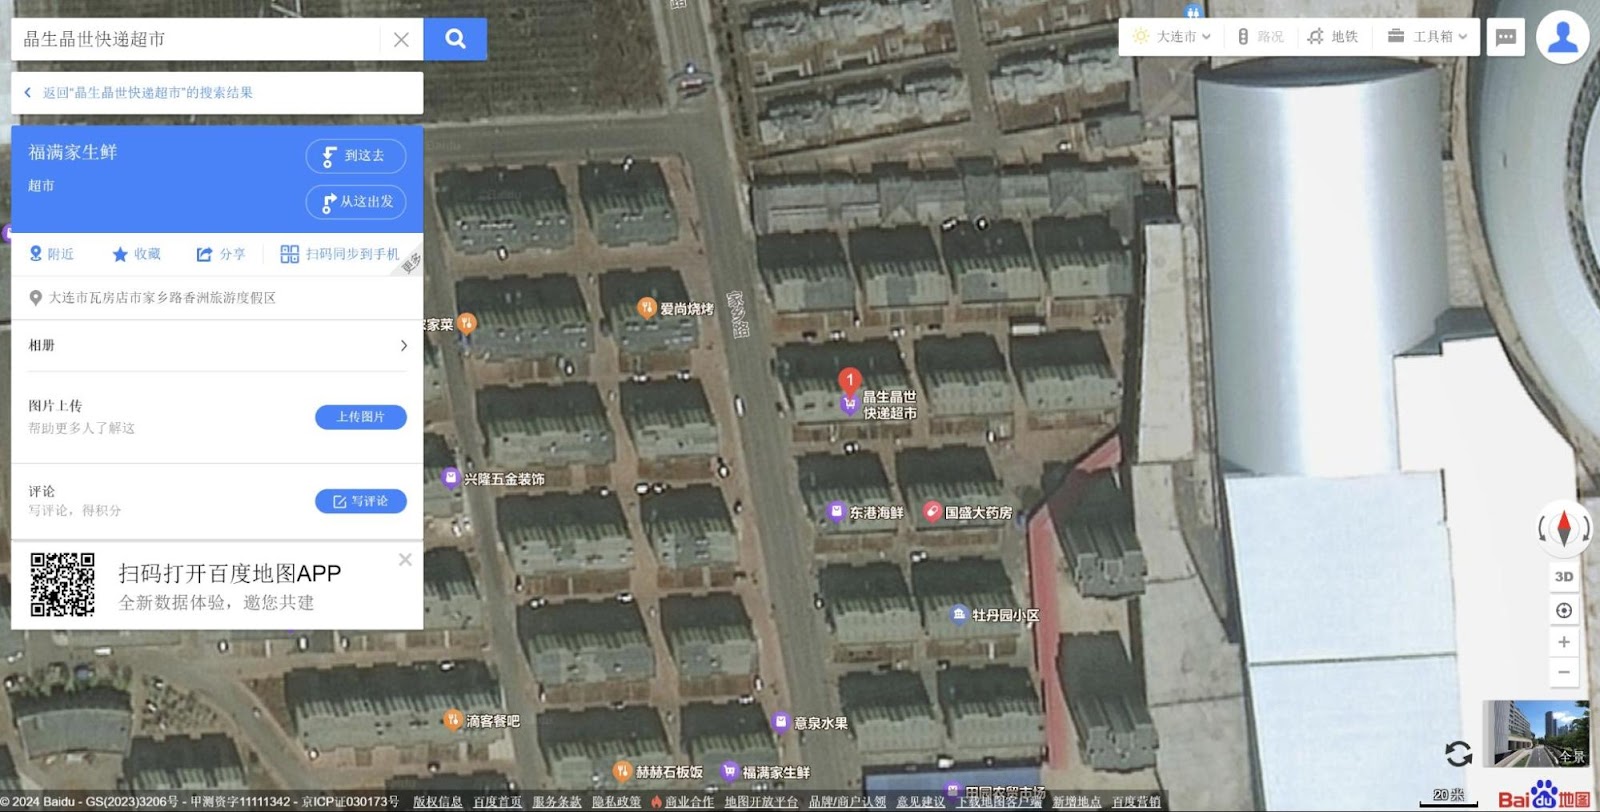
Task: Close the QR code app promotion banner
Action: point(405,560)
